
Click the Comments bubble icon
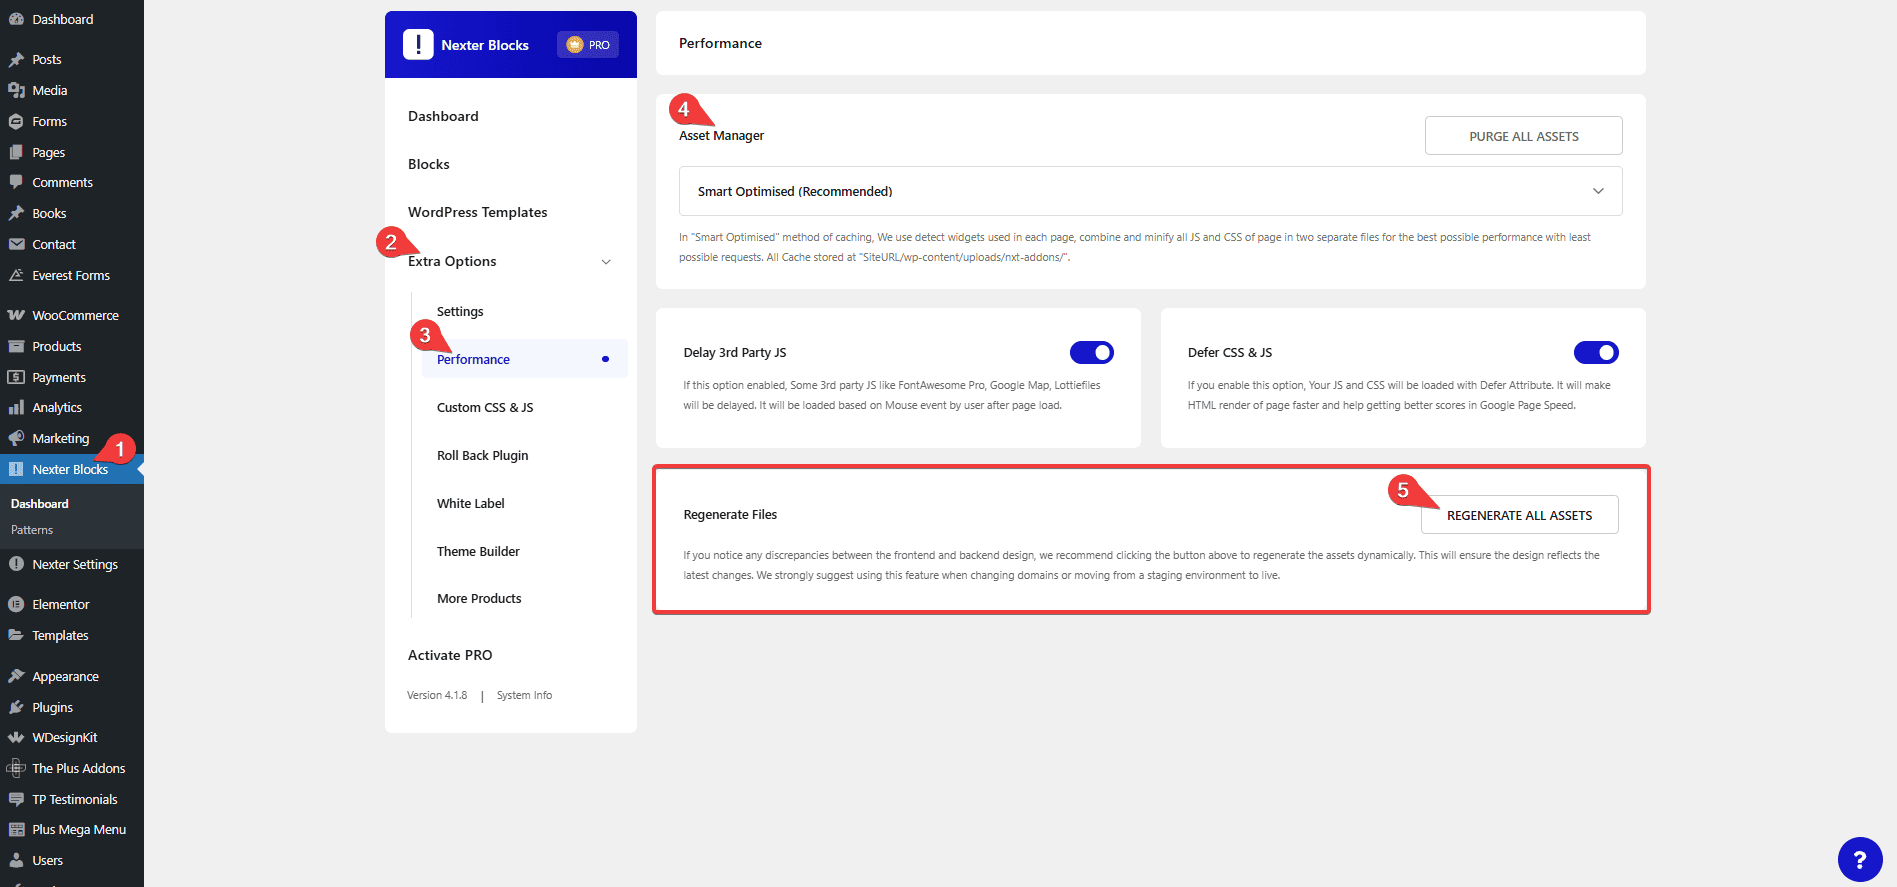coord(16,183)
